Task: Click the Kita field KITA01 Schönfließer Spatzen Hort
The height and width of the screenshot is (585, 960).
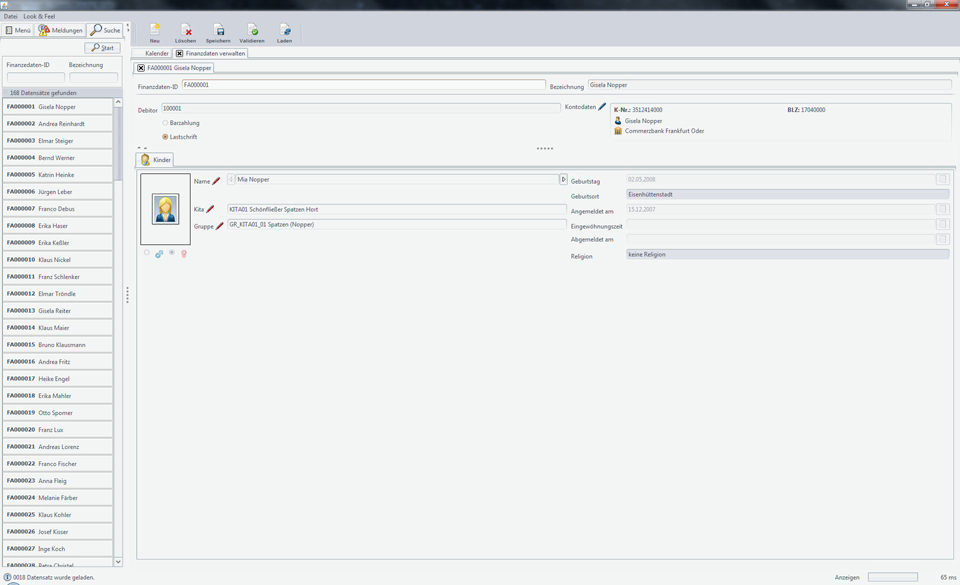Action: pyautogui.click(x=396, y=209)
